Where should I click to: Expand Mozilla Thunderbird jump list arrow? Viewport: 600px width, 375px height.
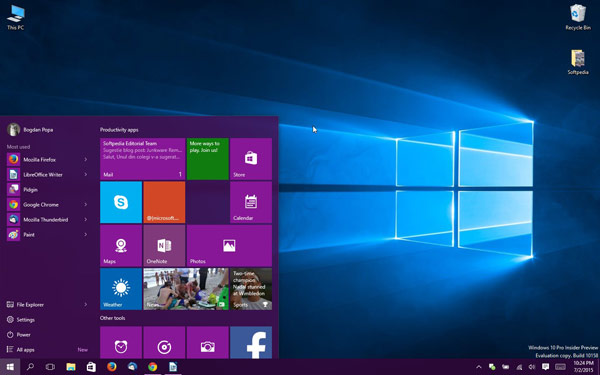pos(86,219)
